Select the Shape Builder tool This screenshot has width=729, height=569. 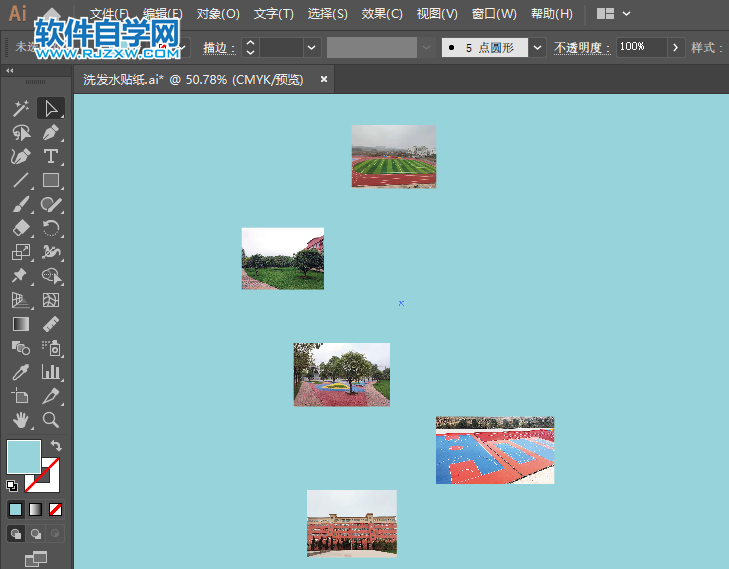pos(51,276)
